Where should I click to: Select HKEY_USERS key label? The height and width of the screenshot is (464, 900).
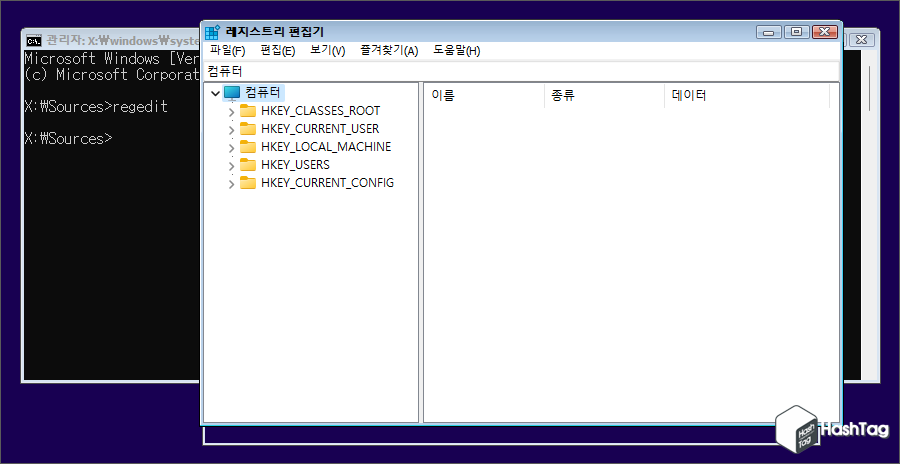coord(295,165)
